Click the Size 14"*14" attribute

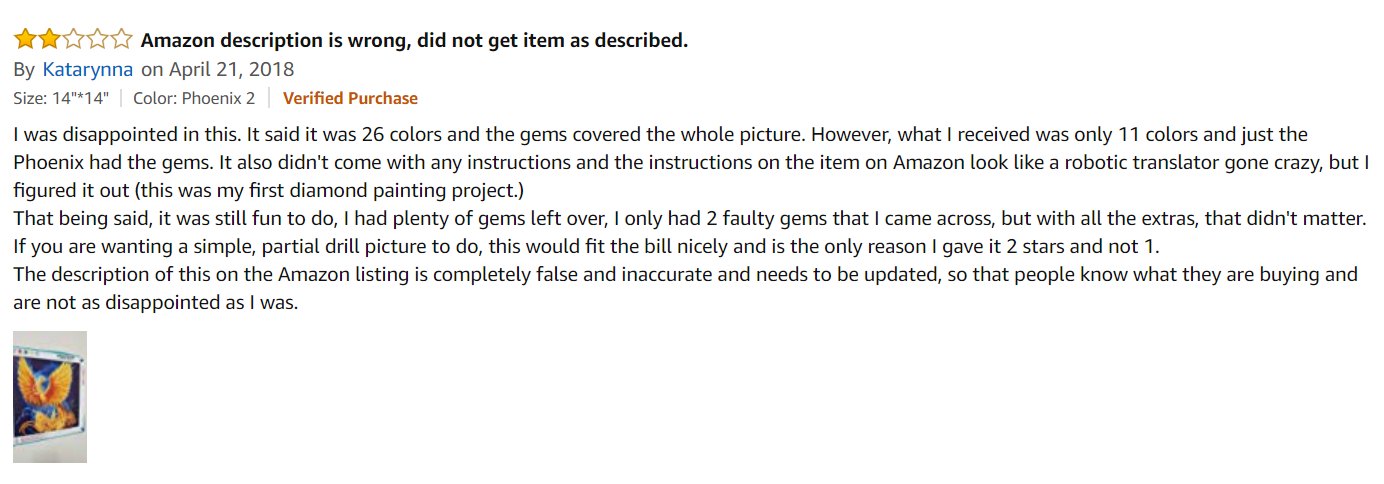(61, 98)
